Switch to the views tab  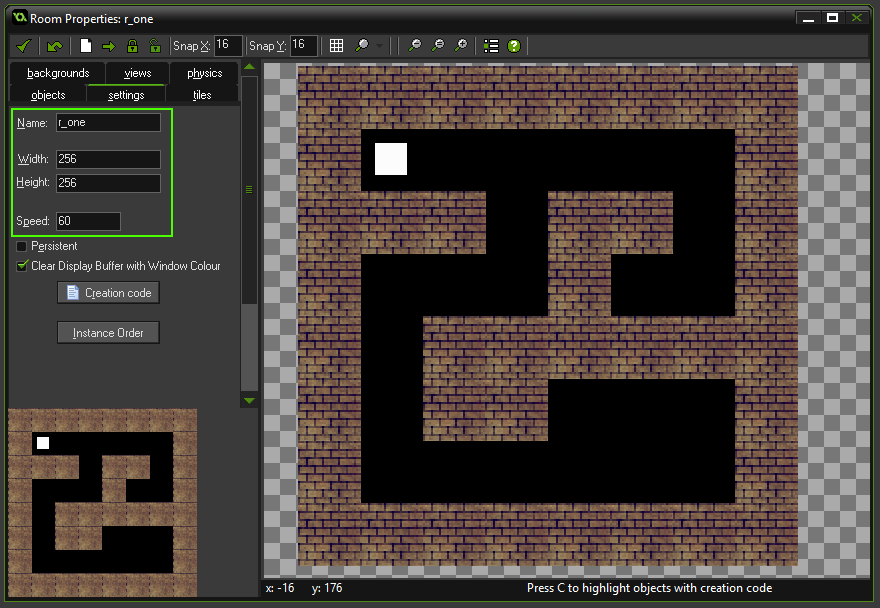tap(138, 73)
